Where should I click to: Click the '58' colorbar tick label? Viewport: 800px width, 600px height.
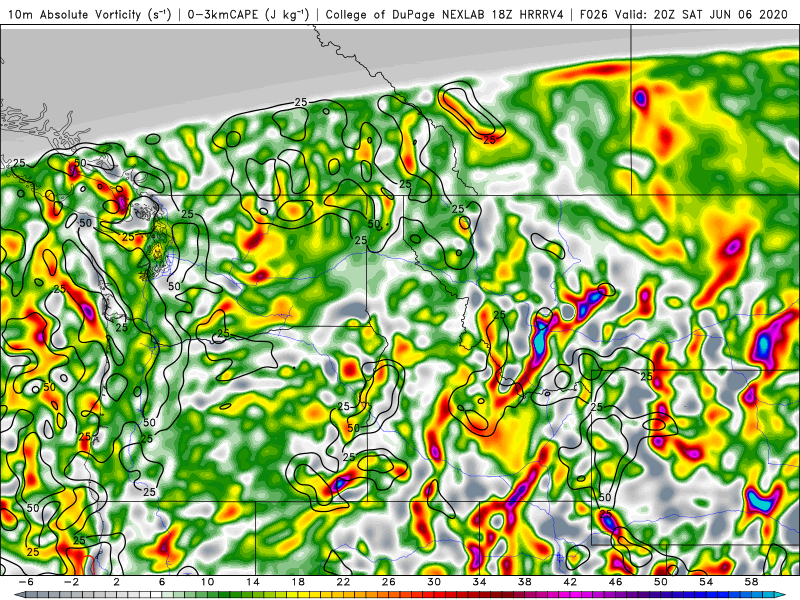click(752, 582)
